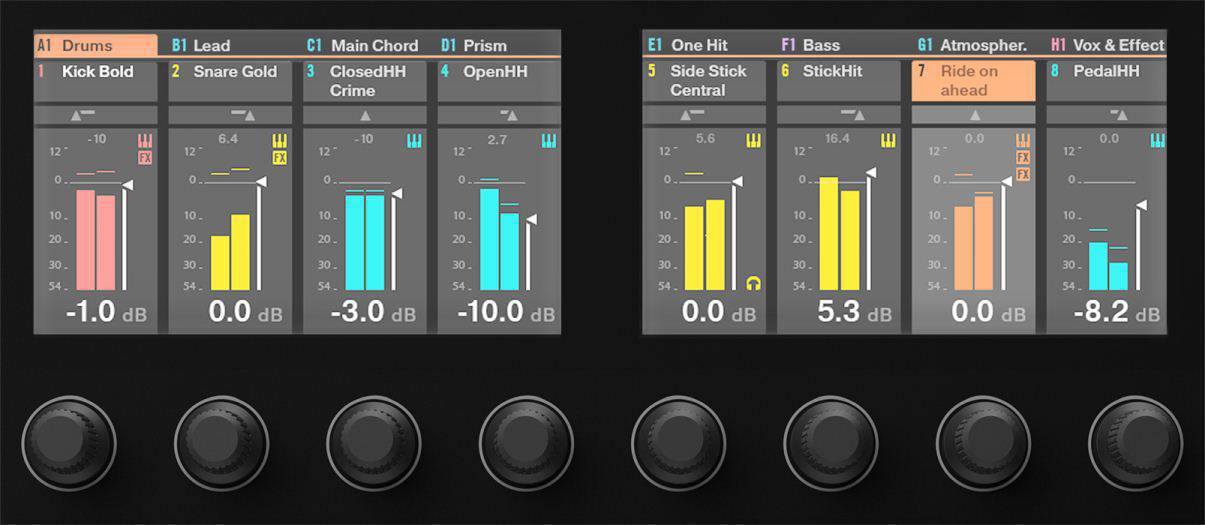1205x525 pixels.
Task: Select the D1 Prism group tab
Action: pos(474,45)
